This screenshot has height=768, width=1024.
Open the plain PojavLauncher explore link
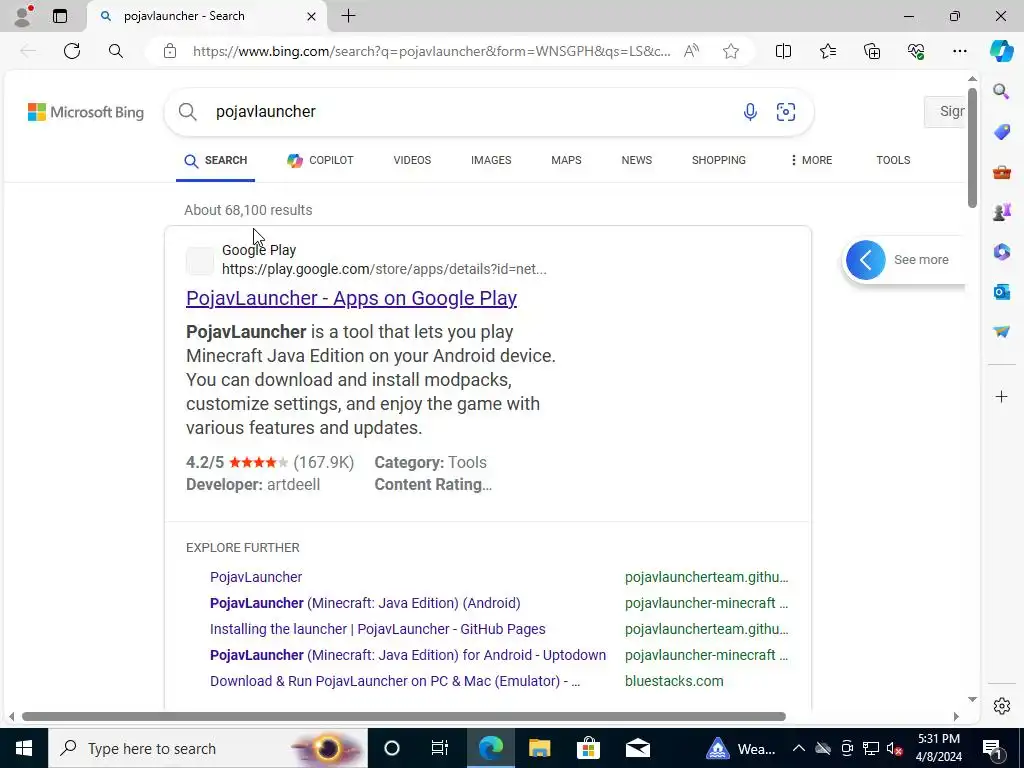tap(256, 577)
